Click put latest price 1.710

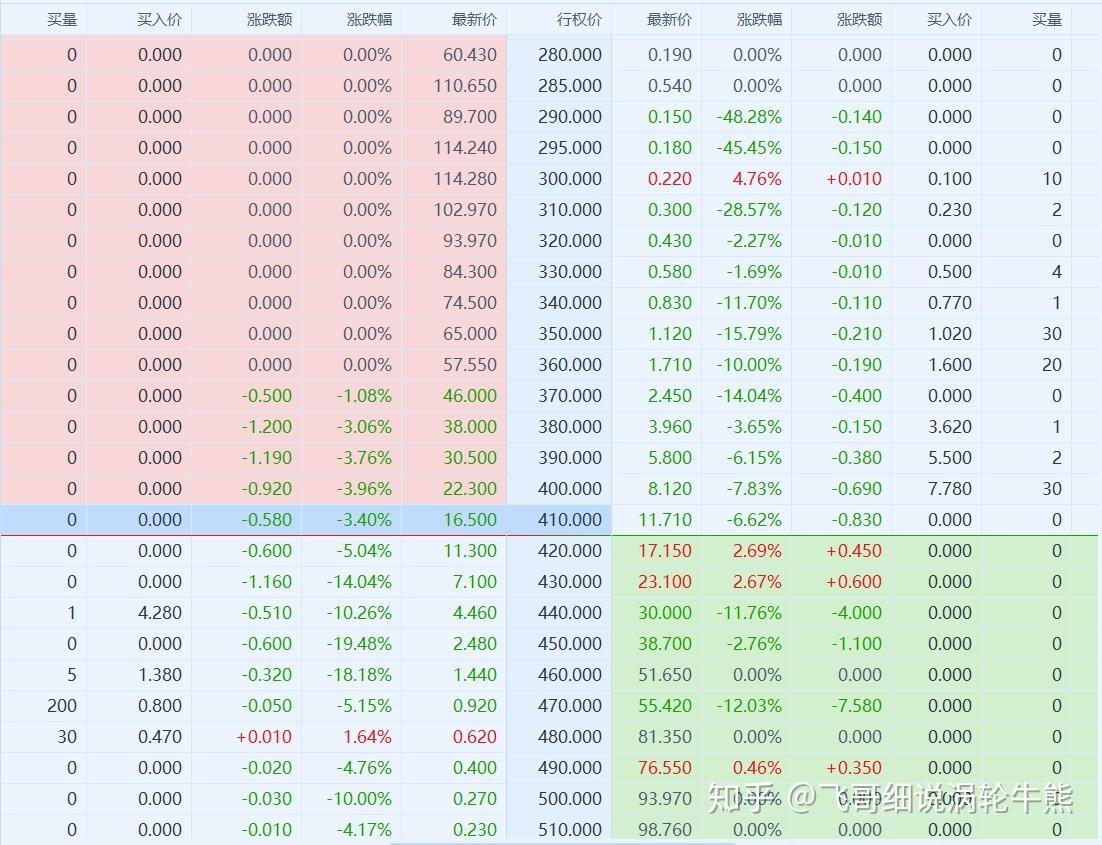click(670, 365)
